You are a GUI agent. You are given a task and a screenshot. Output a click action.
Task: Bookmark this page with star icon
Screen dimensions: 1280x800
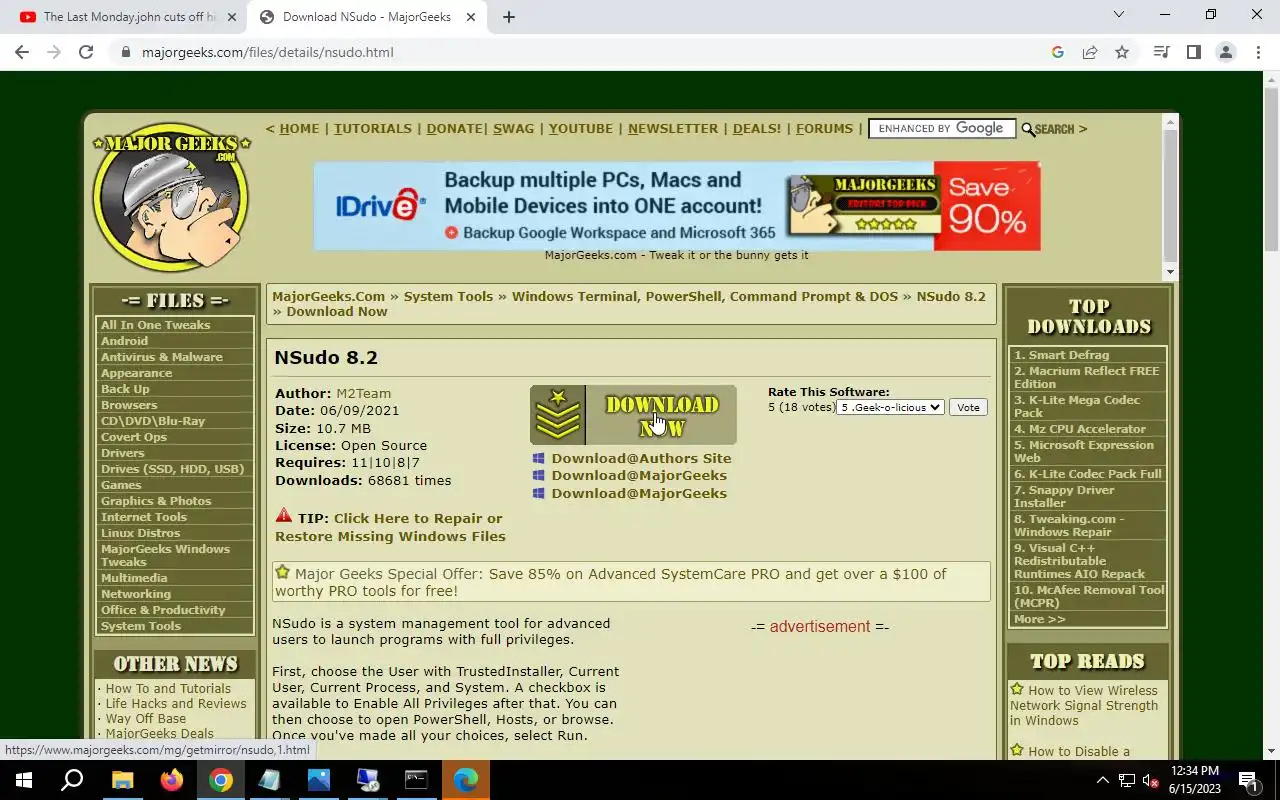[x=1122, y=52]
